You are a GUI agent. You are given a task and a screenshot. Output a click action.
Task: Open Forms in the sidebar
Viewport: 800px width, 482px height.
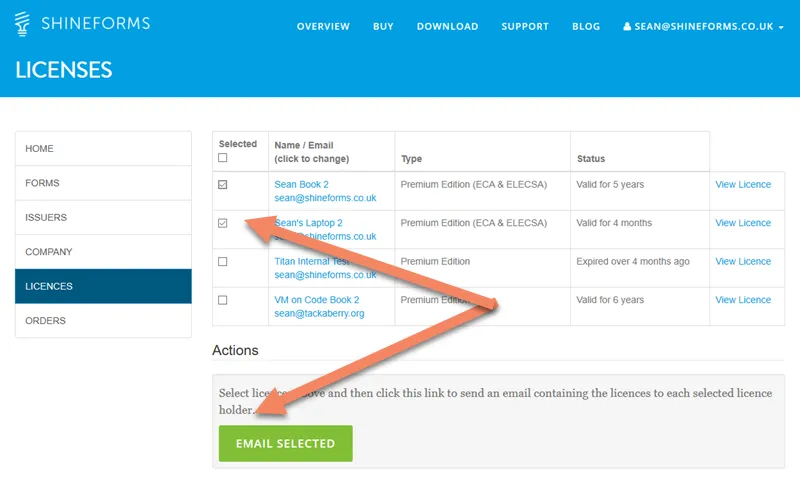pos(104,183)
